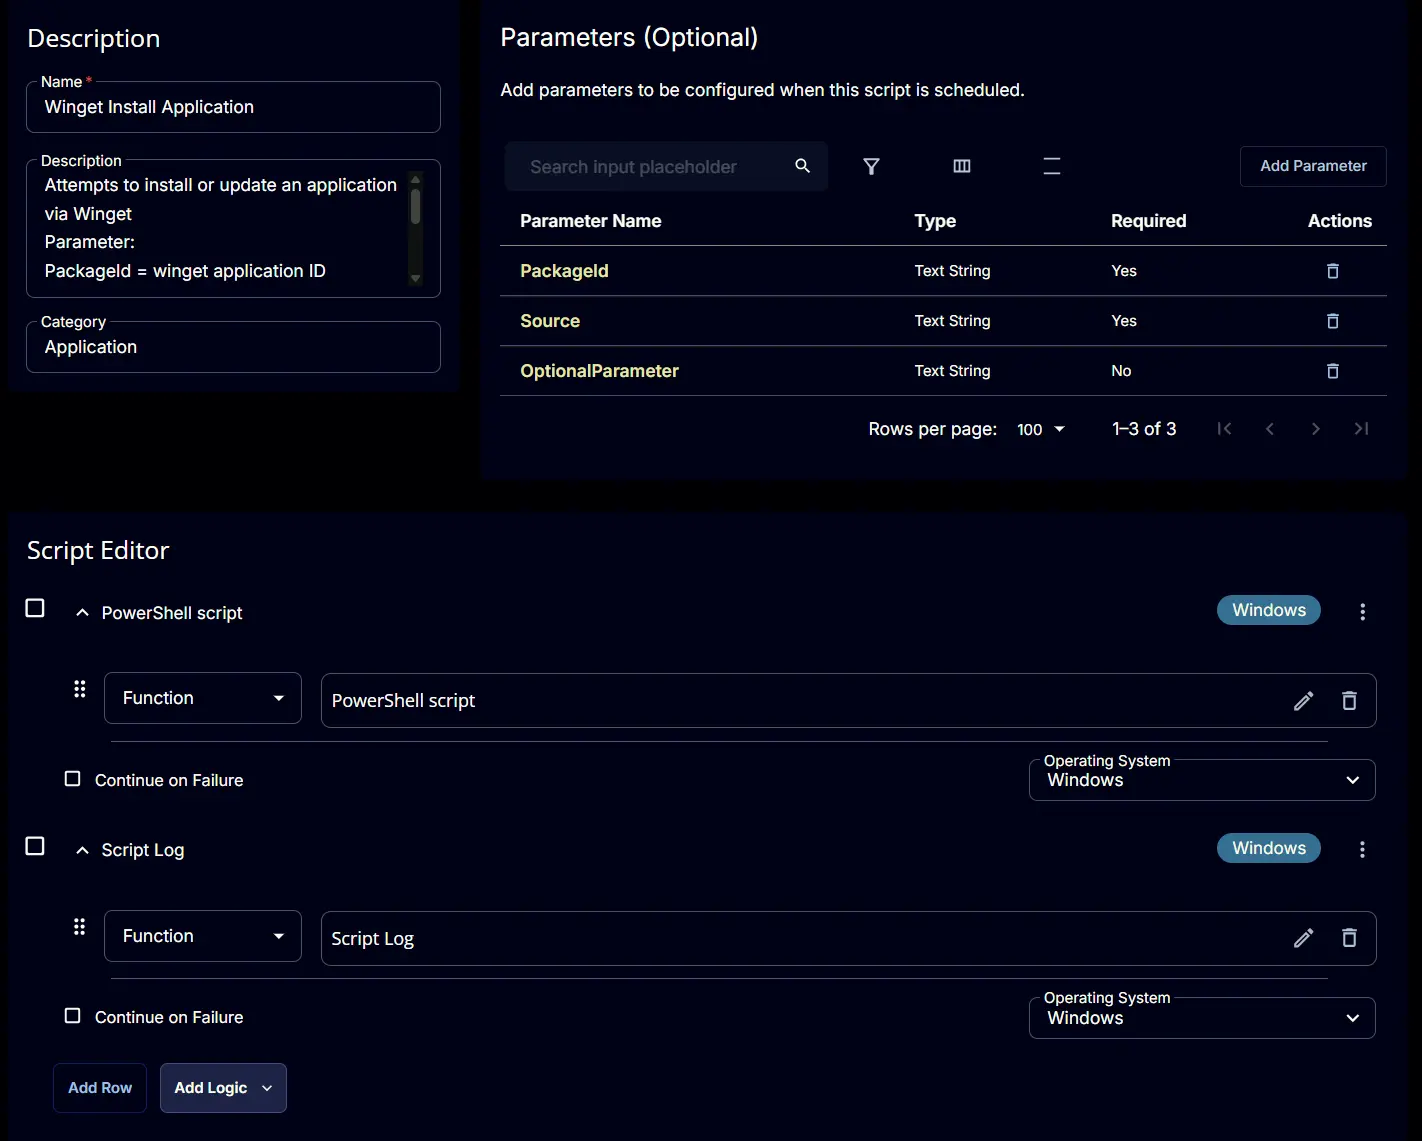
Task: Open the PackageId parameter
Action: pyautogui.click(x=564, y=271)
